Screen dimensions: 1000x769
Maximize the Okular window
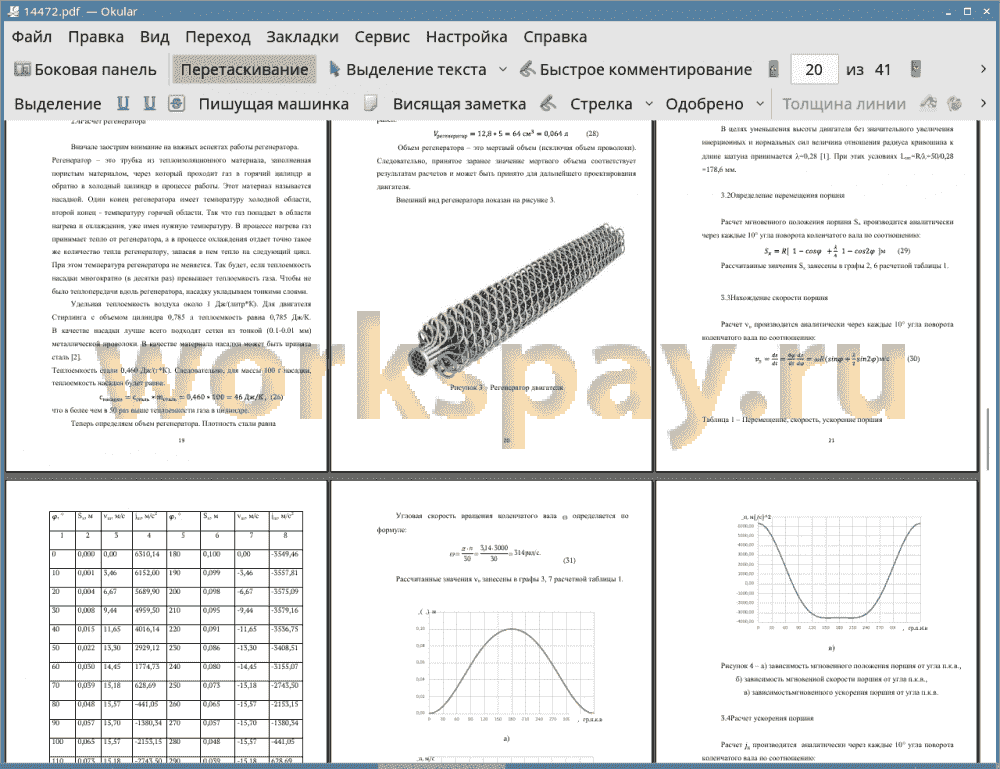pos(967,11)
